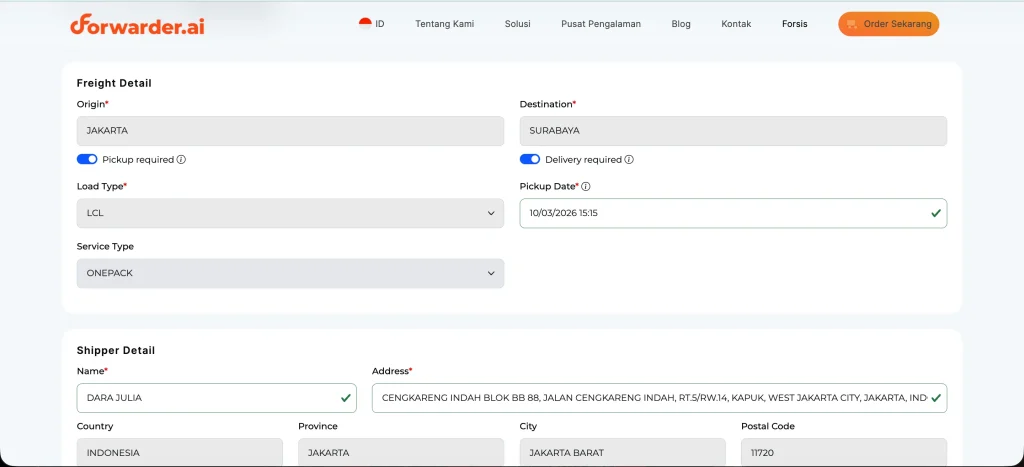This screenshot has width=1024, height=467.
Task: Click the Load Type label
Action: point(100,186)
